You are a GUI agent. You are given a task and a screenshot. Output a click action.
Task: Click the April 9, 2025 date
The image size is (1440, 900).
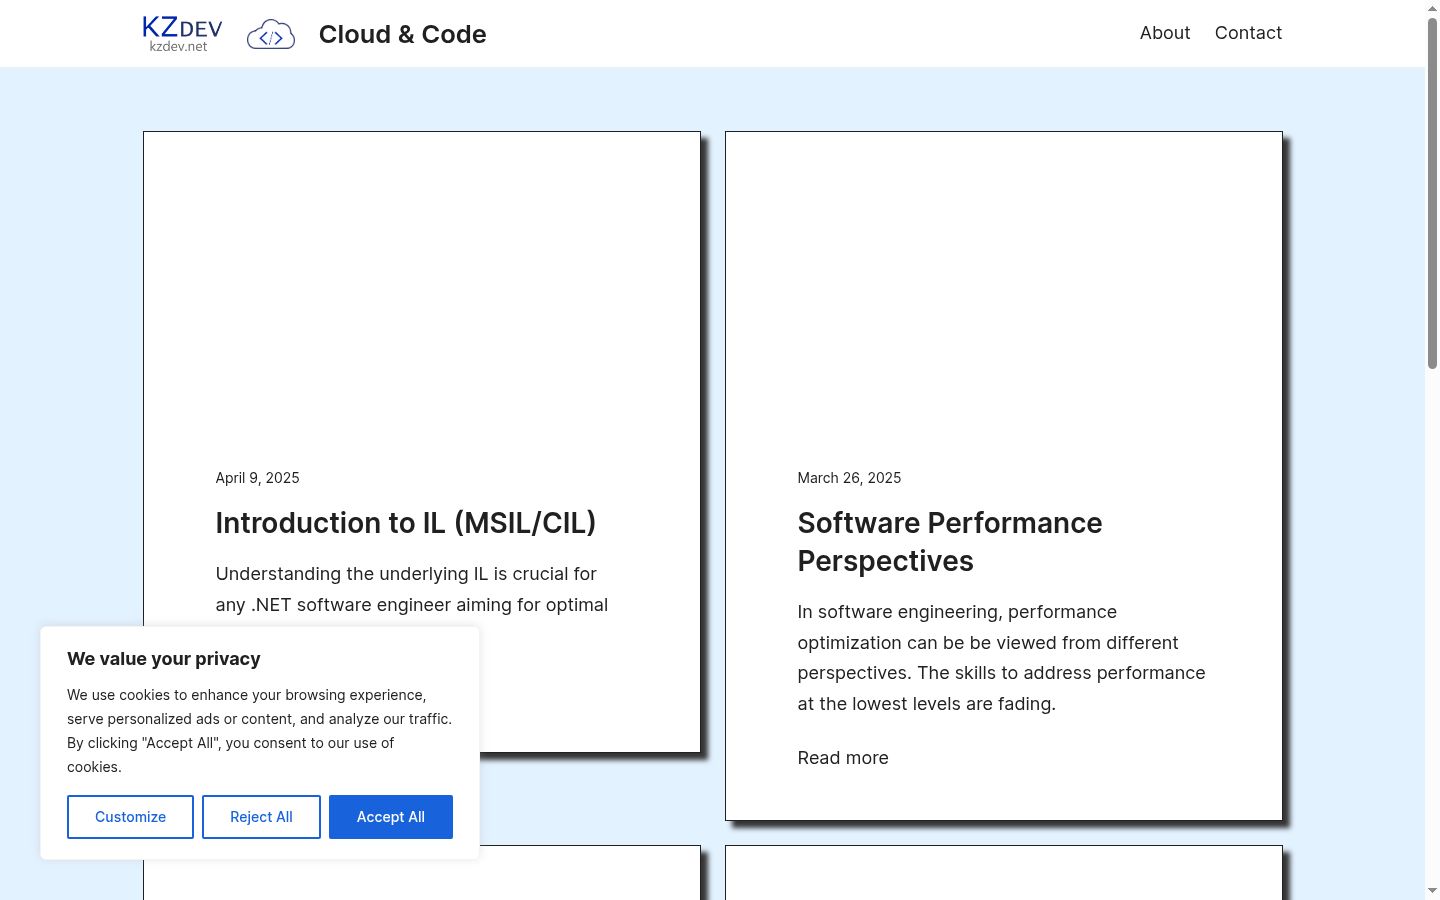click(258, 478)
